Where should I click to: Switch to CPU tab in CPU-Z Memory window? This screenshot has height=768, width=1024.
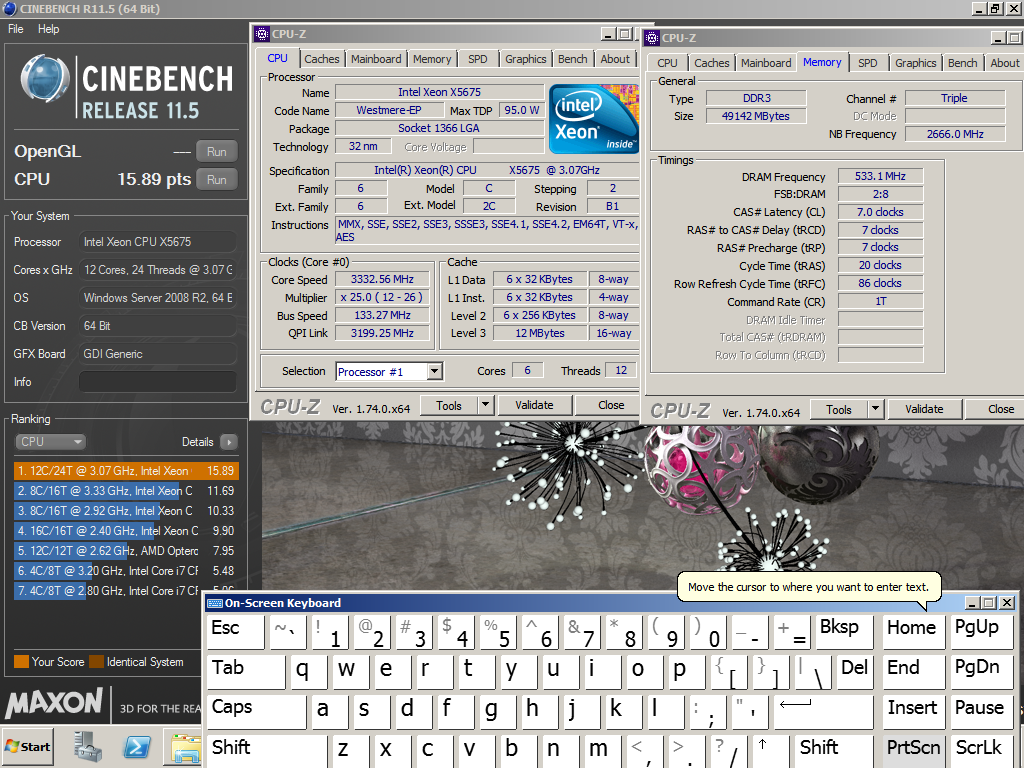pos(667,63)
